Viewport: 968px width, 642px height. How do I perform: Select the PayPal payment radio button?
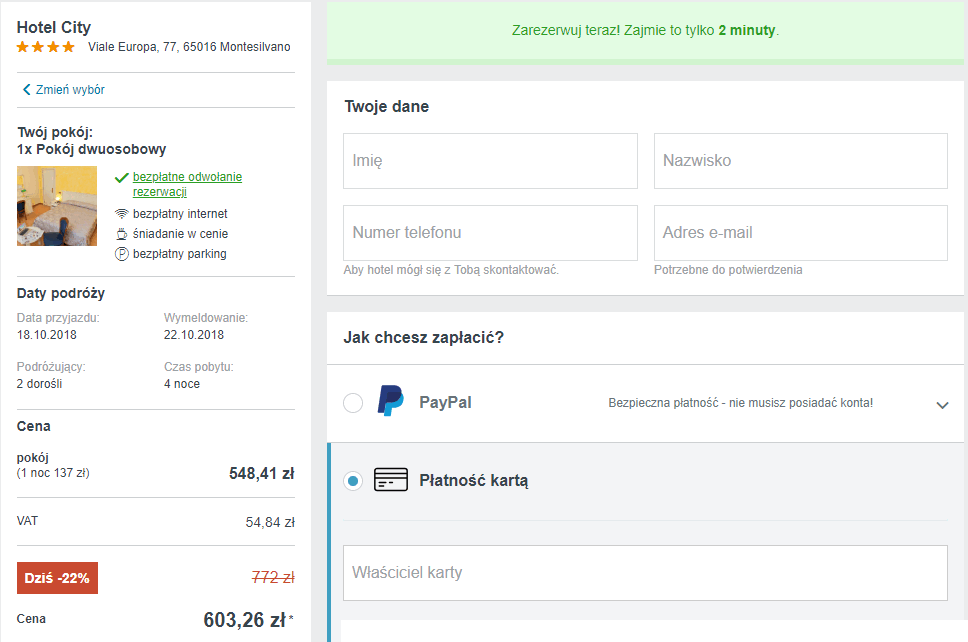353,403
